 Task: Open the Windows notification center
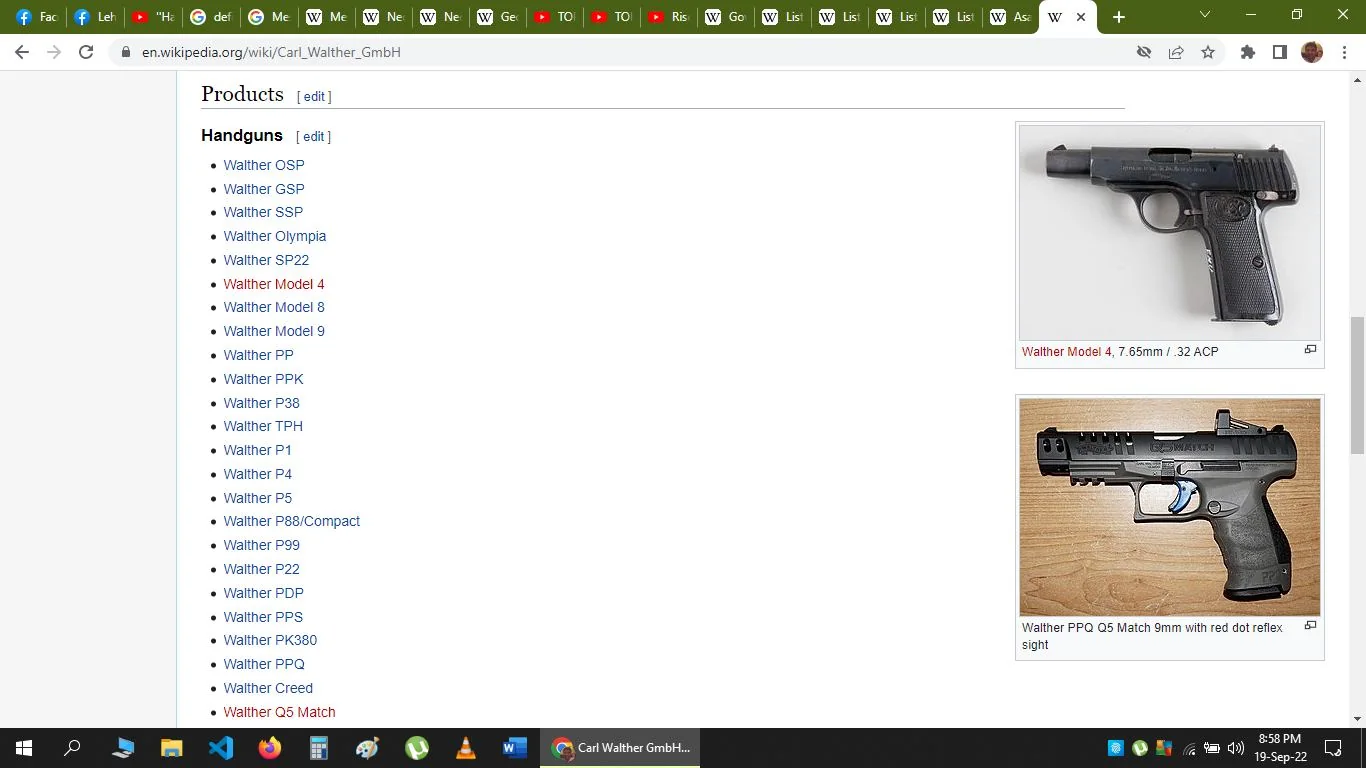coord(1333,748)
